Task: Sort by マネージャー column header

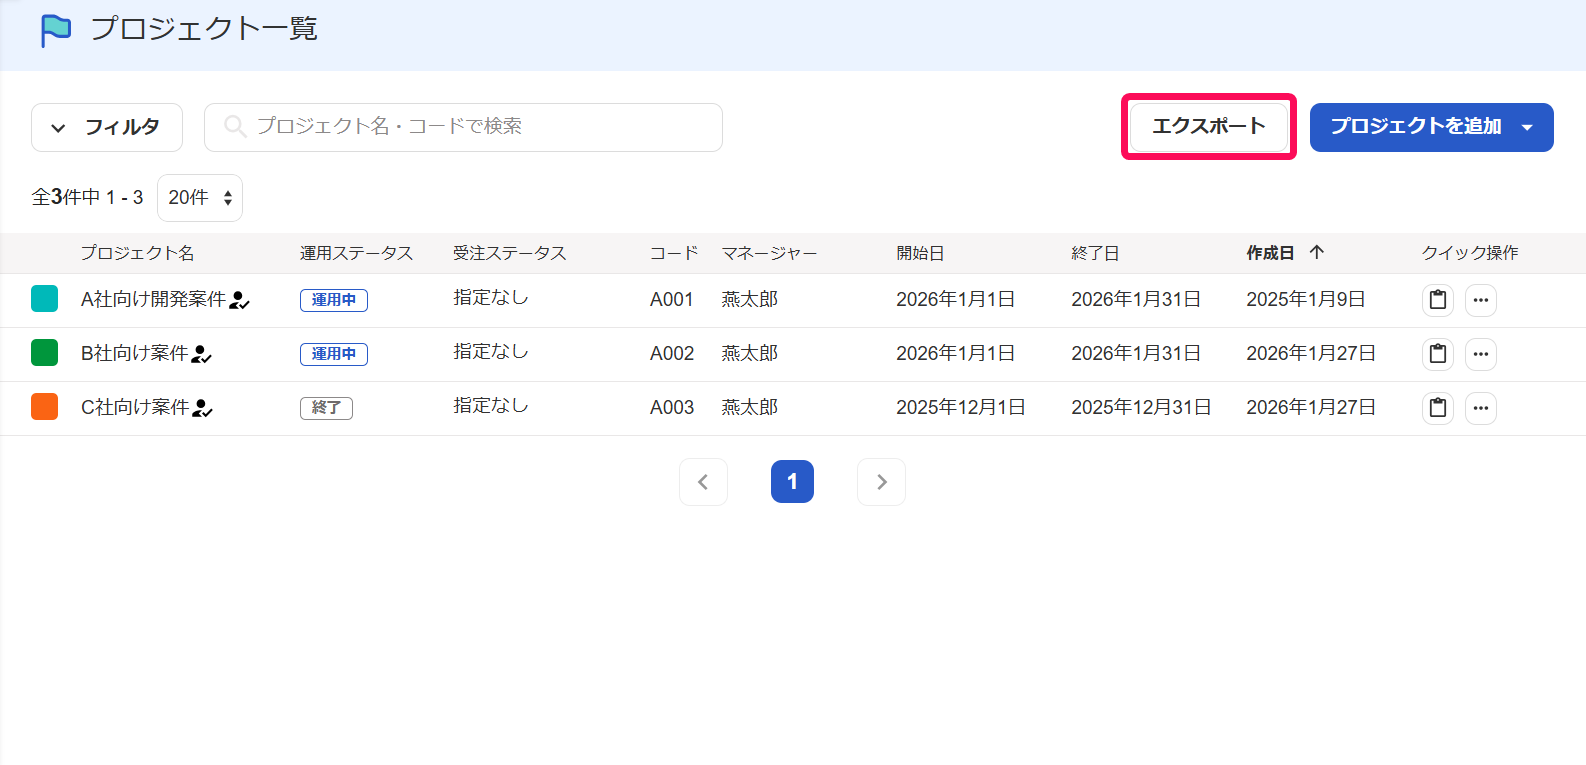Action: [x=769, y=253]
